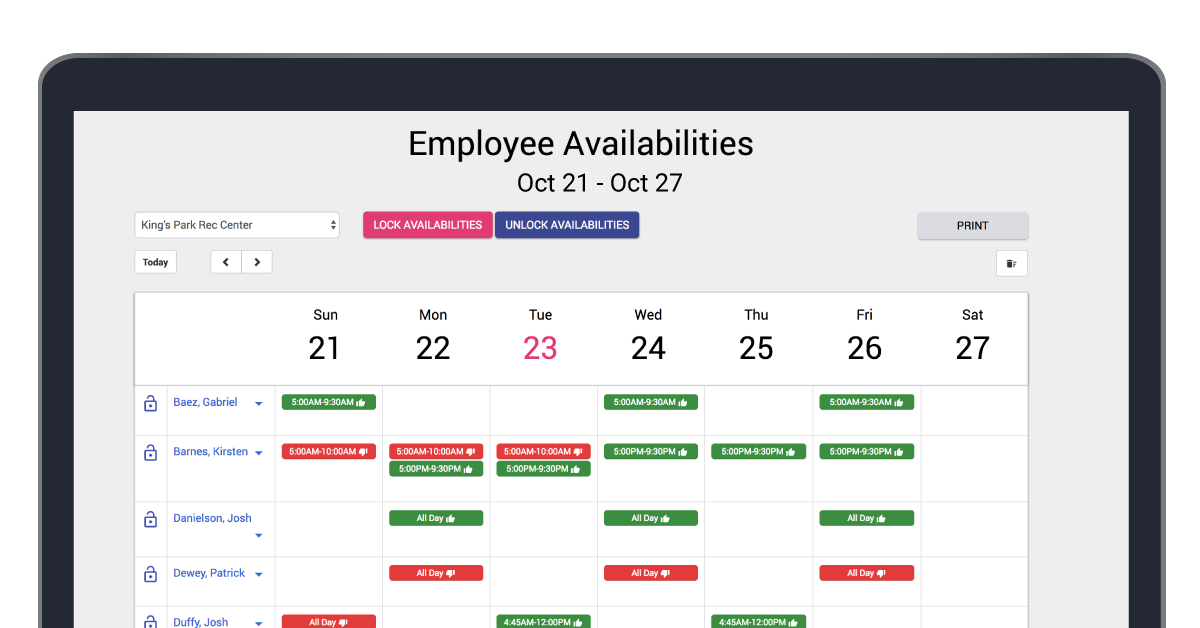This screenshot has width=1200, height=628.
Task: Select the Tue 23 column header
Action: (540, 337)
